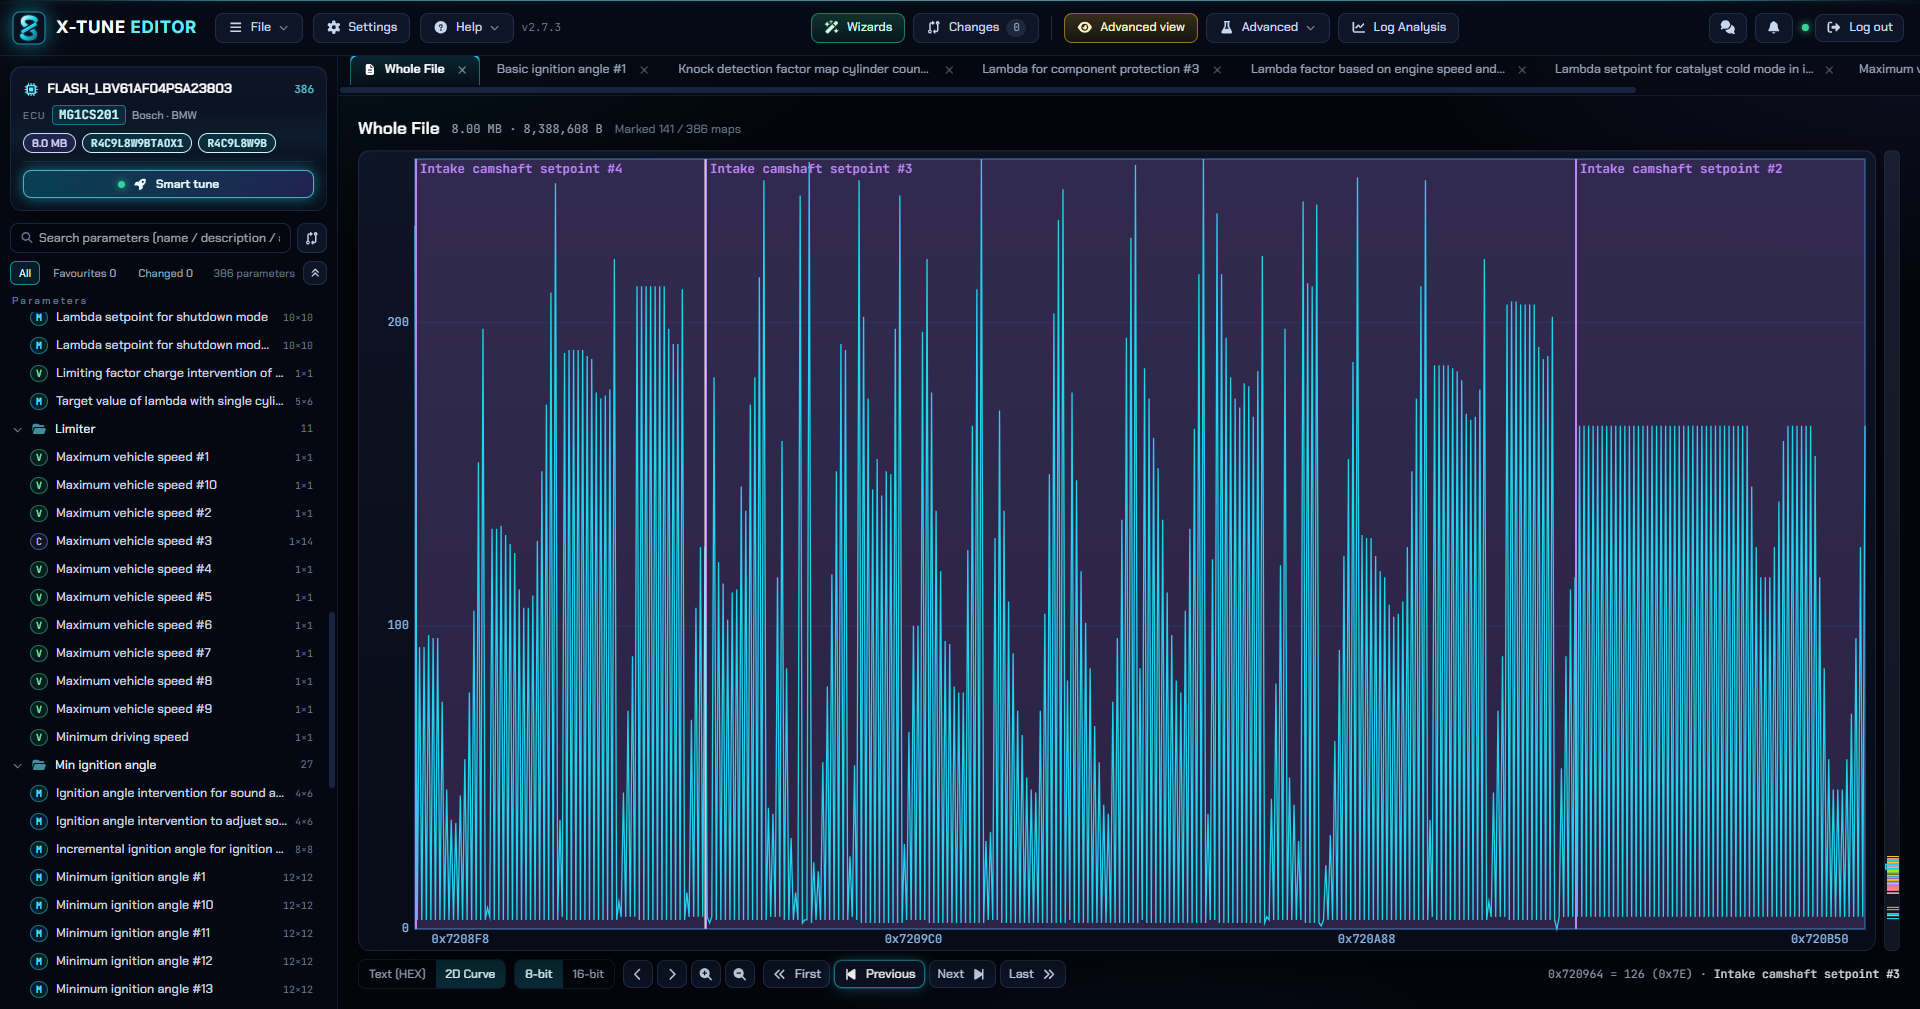Click the M icon of Minimum ignition angle #1

coord(39,877)
